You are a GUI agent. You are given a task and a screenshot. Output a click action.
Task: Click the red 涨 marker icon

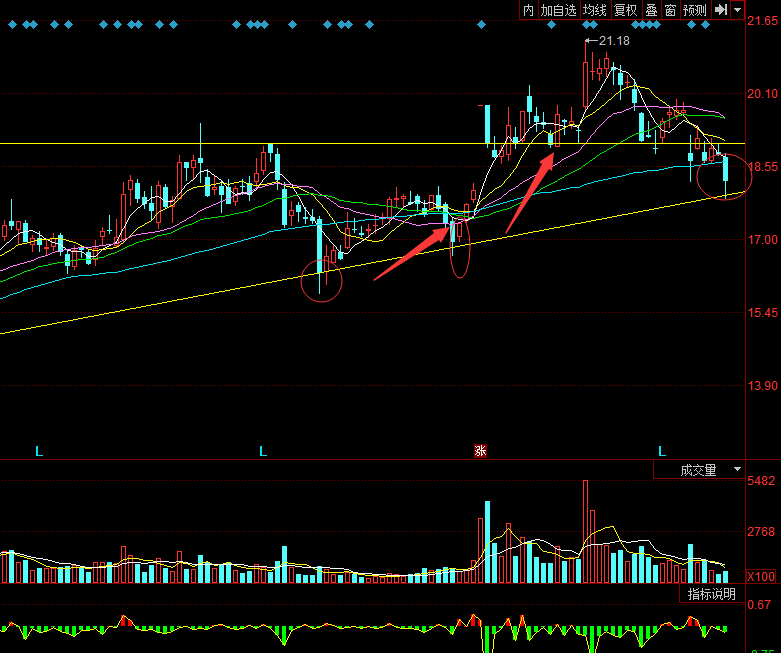[x=479, y=451]
